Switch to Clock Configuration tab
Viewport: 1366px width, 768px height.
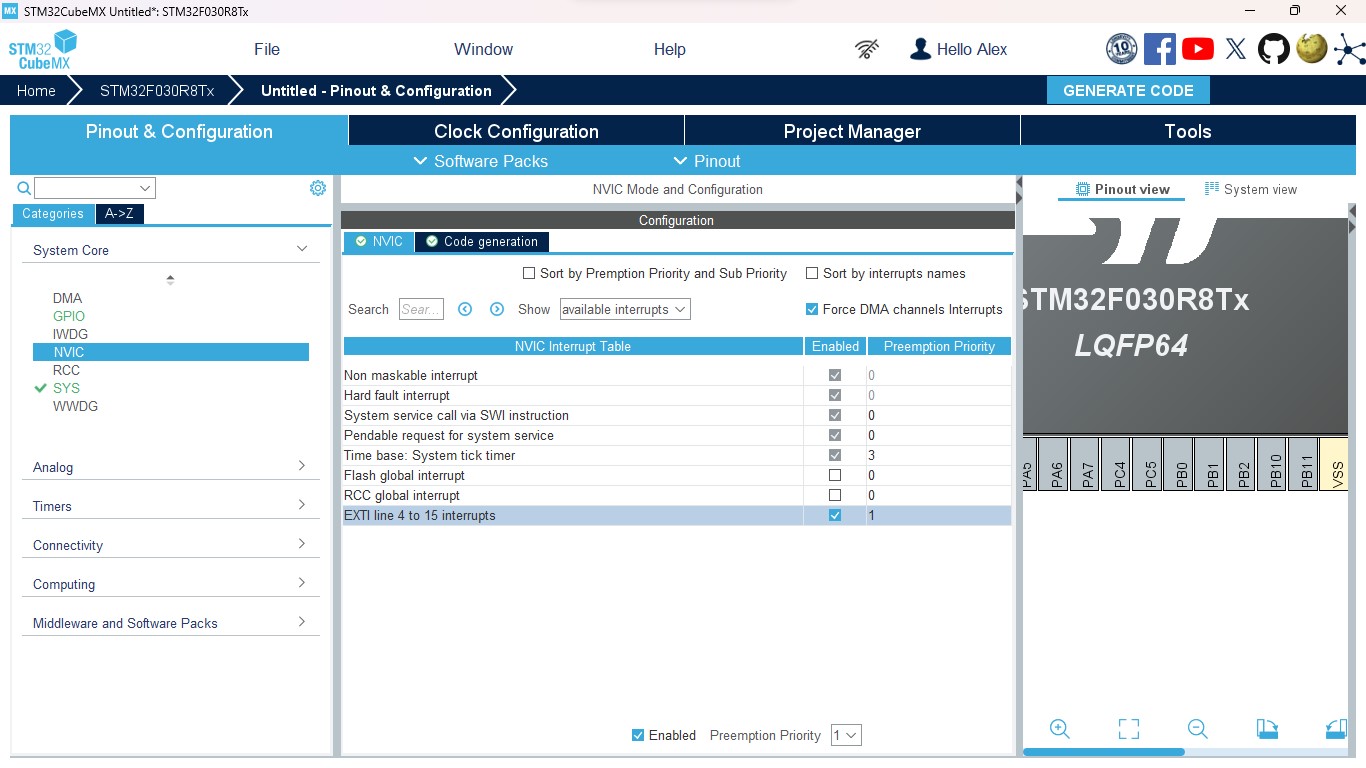click(x=516, y=131)
